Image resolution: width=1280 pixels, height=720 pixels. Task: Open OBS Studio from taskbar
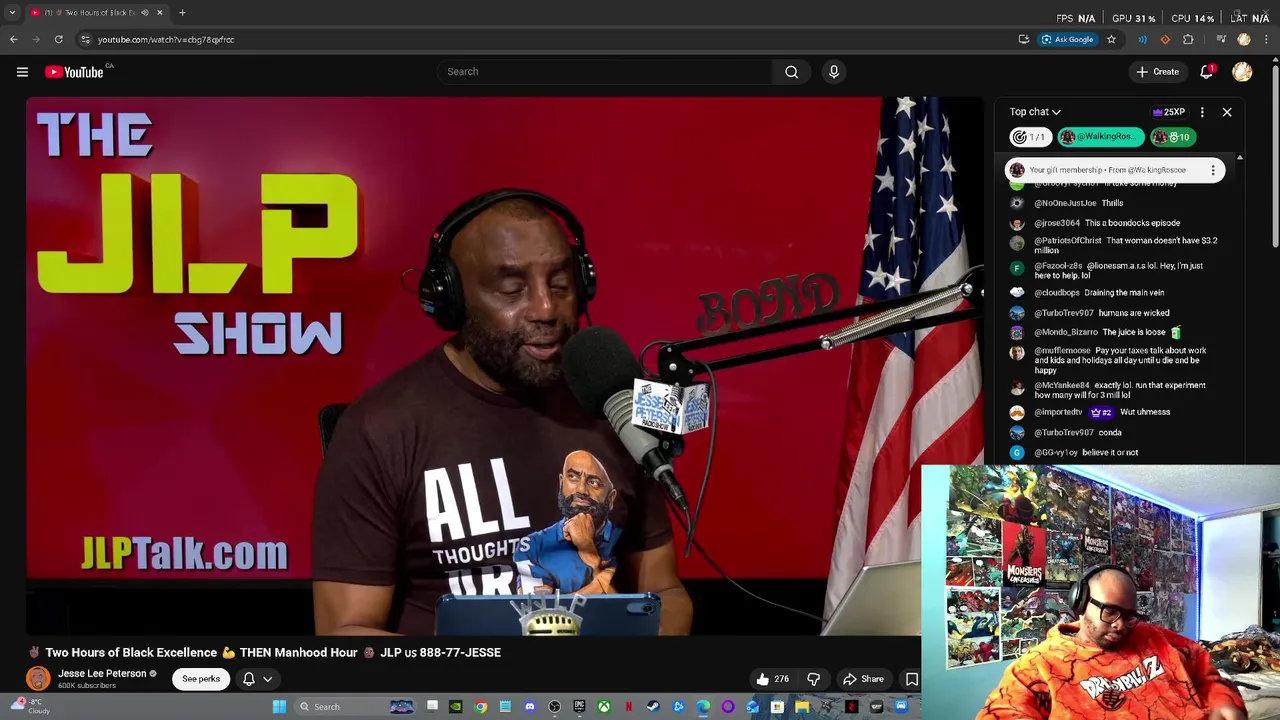pyautogui.click(x=554, y=707)
